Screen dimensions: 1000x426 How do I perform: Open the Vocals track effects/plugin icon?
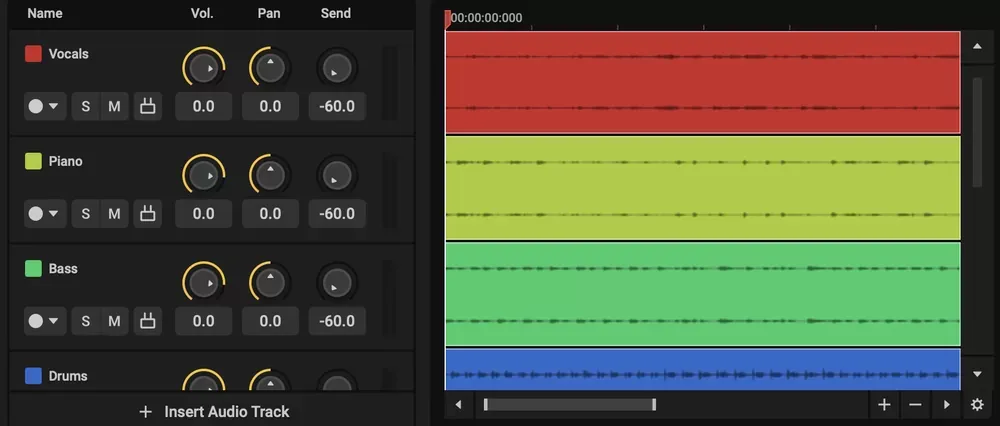pyautogui.click(x=147, y=106)
